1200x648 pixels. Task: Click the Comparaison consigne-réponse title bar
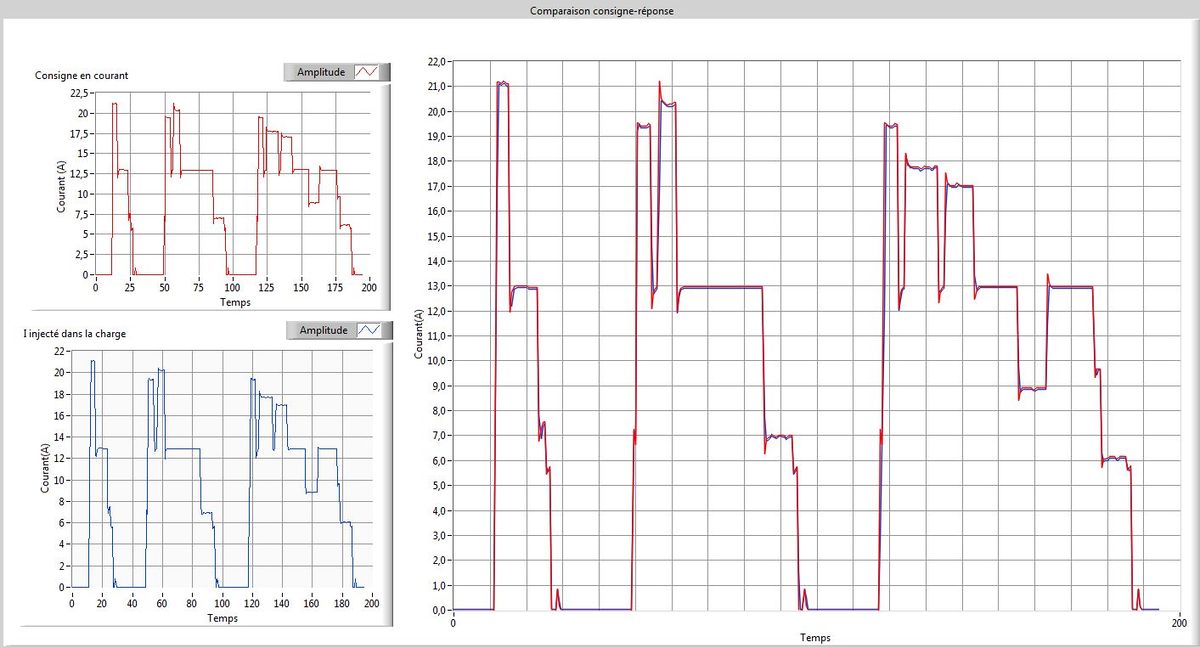click(x=600, y=11)
